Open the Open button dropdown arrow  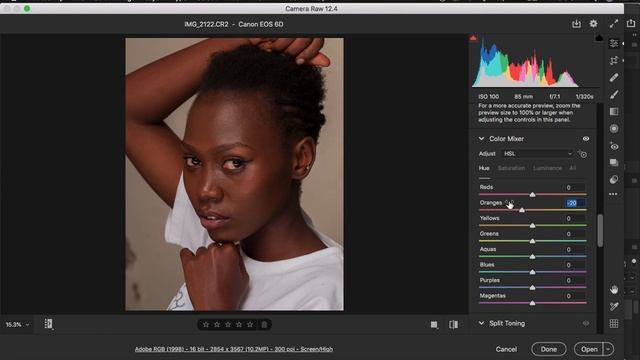pos(608,349)
